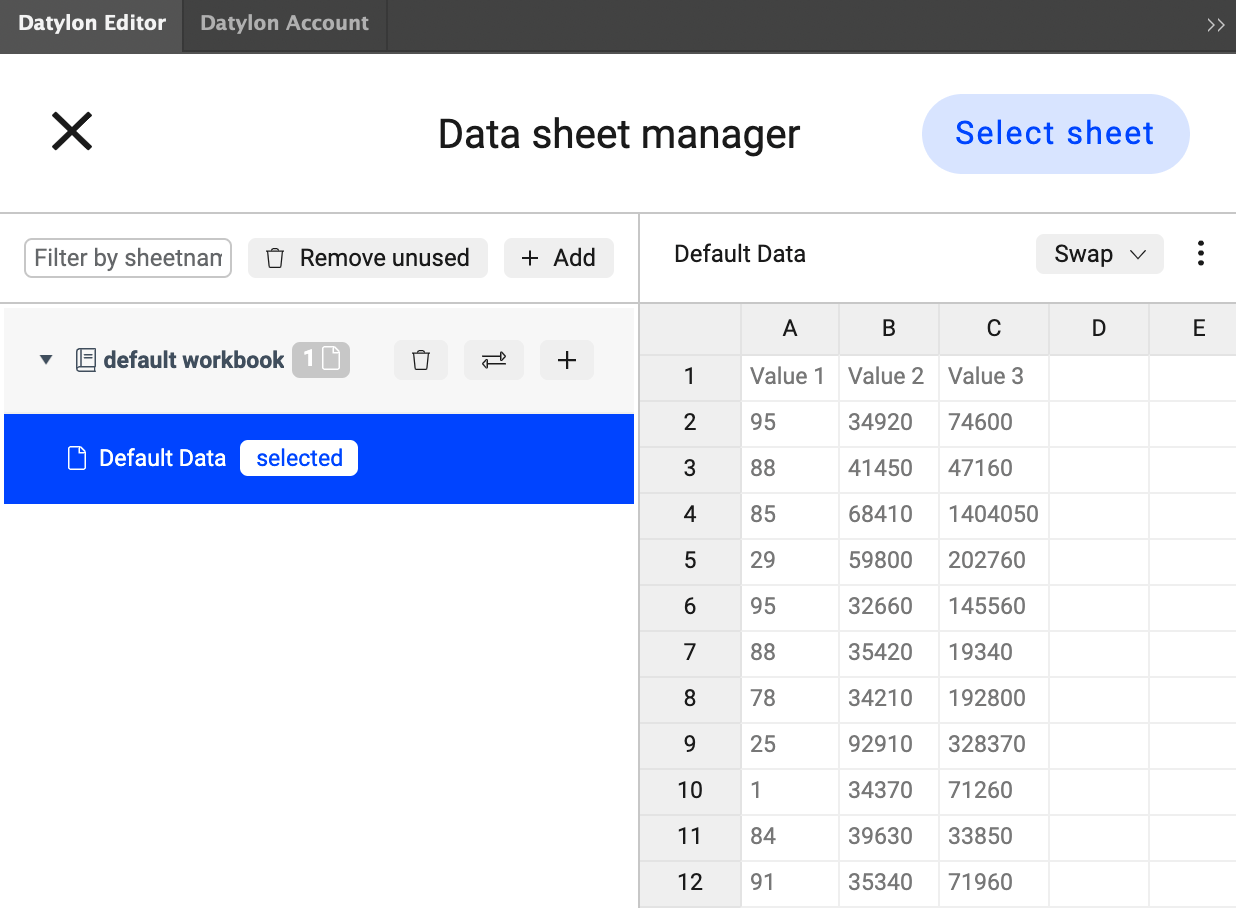The width and height of the screenshot is (1236, 908).
Task: Click the workbook book icon
Action: click(x=86, y=360)
